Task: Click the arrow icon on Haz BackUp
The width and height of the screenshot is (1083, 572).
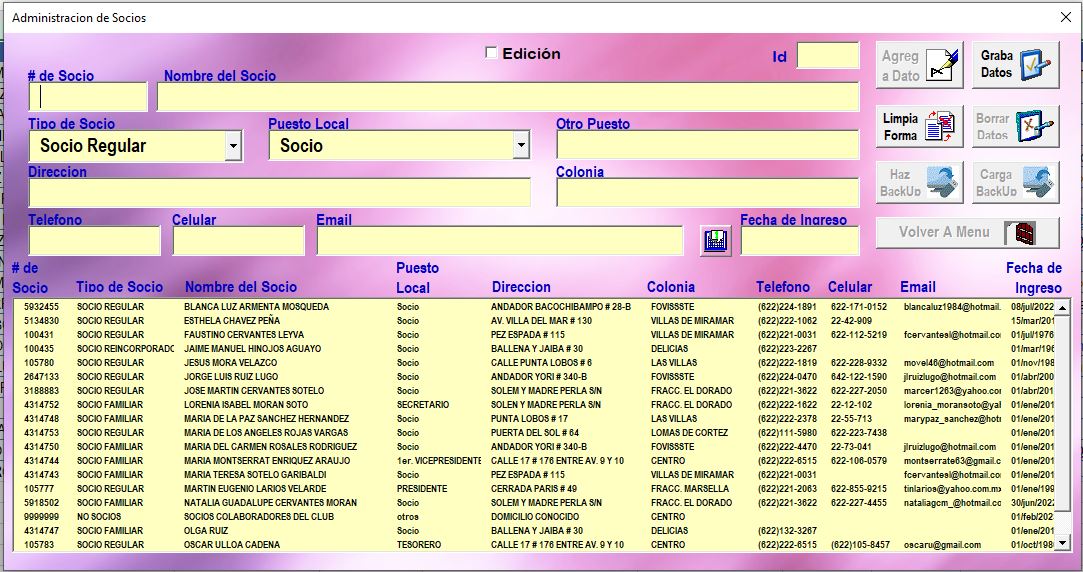Action: 943,182
